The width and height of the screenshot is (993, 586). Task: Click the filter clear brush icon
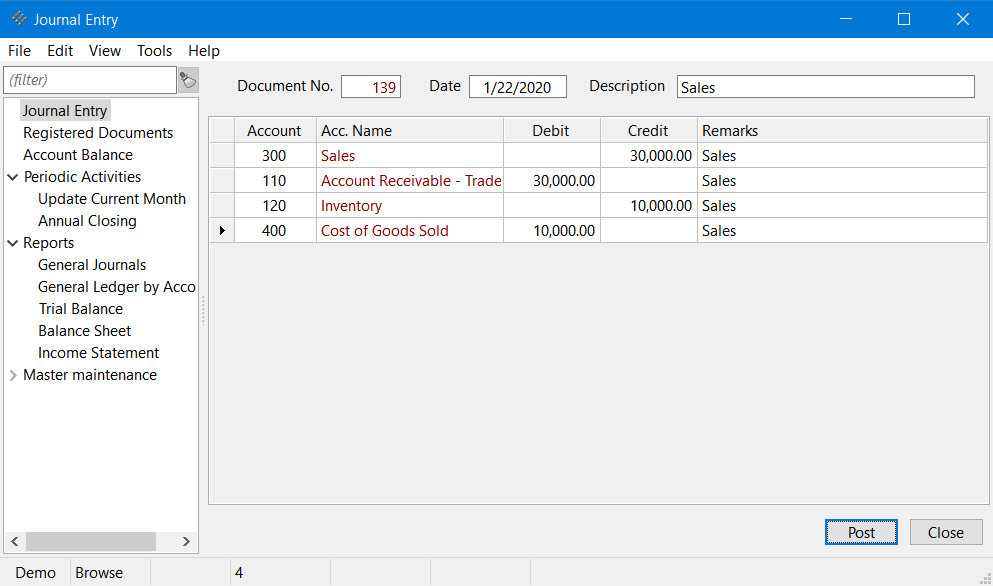pyautogui.click(x=188, y=80)
